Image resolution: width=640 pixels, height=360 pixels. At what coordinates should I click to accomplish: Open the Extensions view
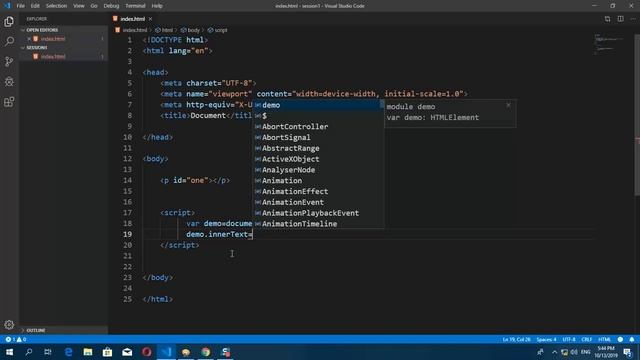point(9,101)
